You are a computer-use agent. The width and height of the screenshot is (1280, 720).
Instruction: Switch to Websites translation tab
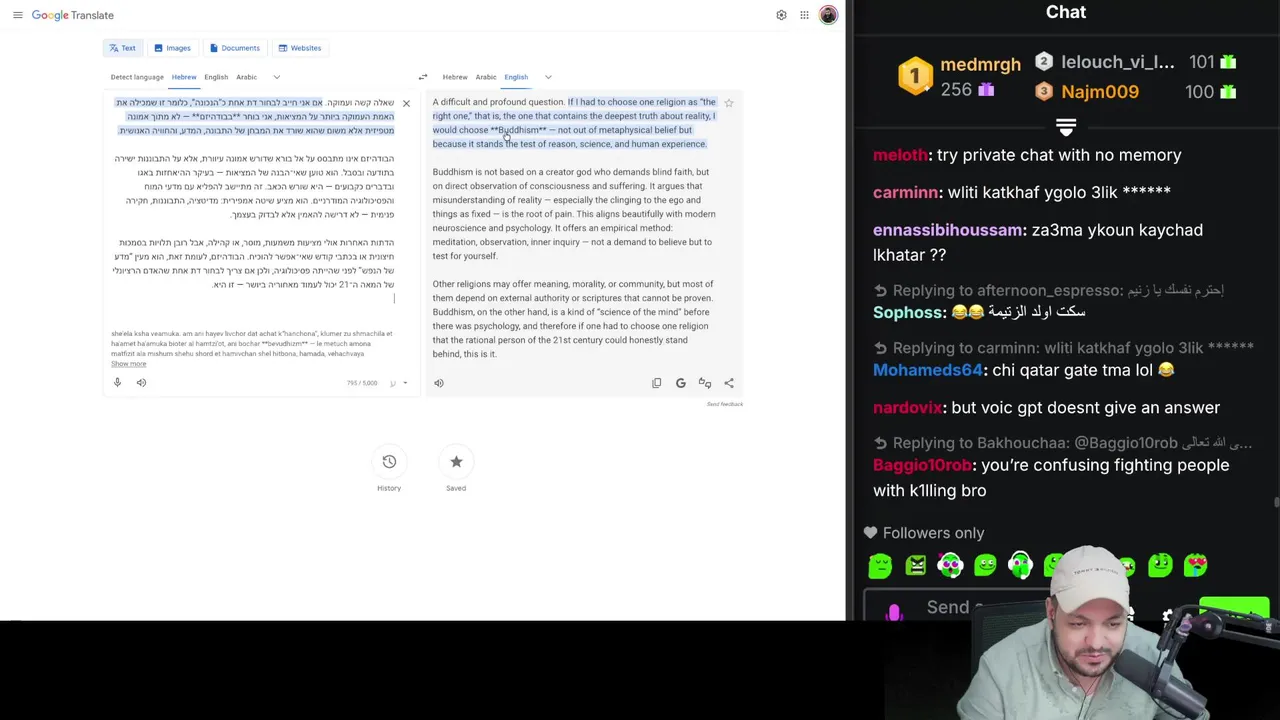pyautogui.click(x=300, y=48)
